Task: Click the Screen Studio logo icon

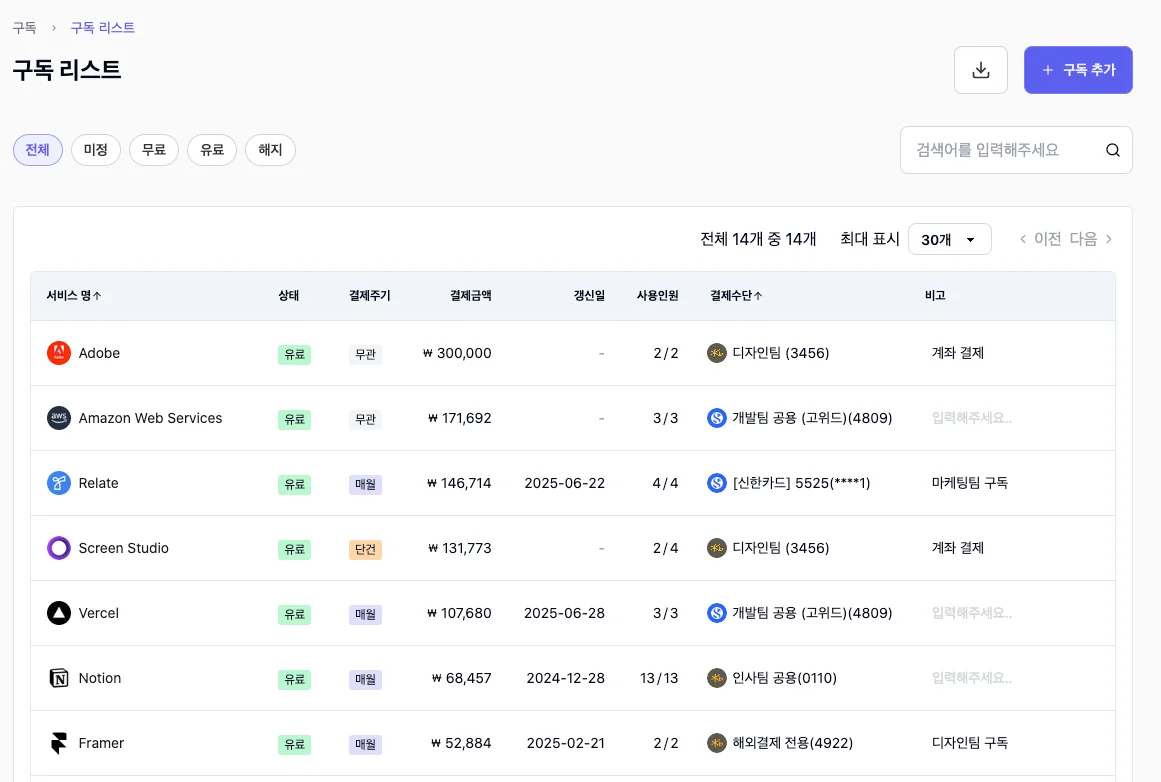Action: (x=58, y=548)
